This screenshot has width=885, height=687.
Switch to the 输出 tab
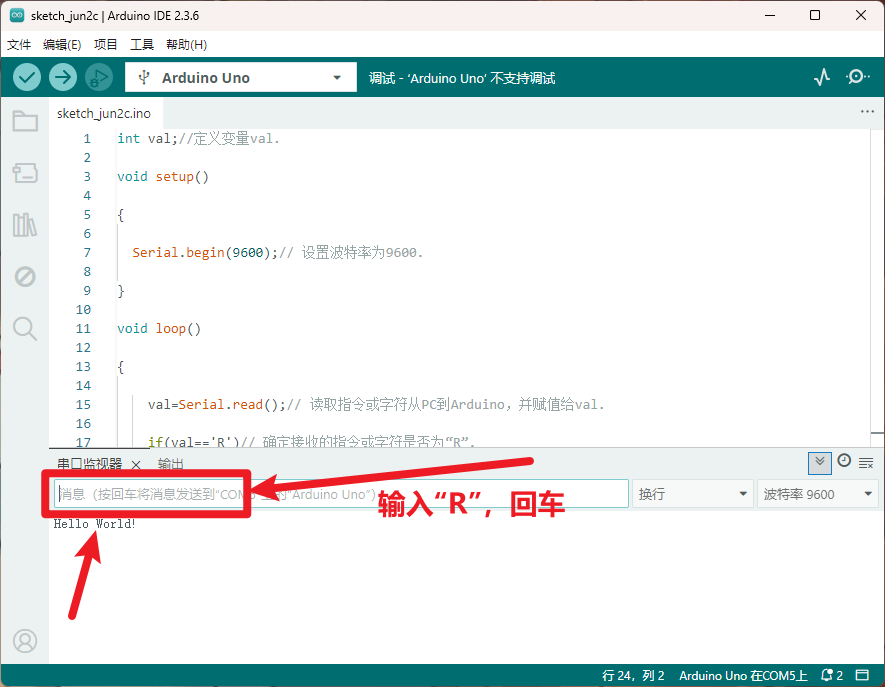click(x=170, y=464)
